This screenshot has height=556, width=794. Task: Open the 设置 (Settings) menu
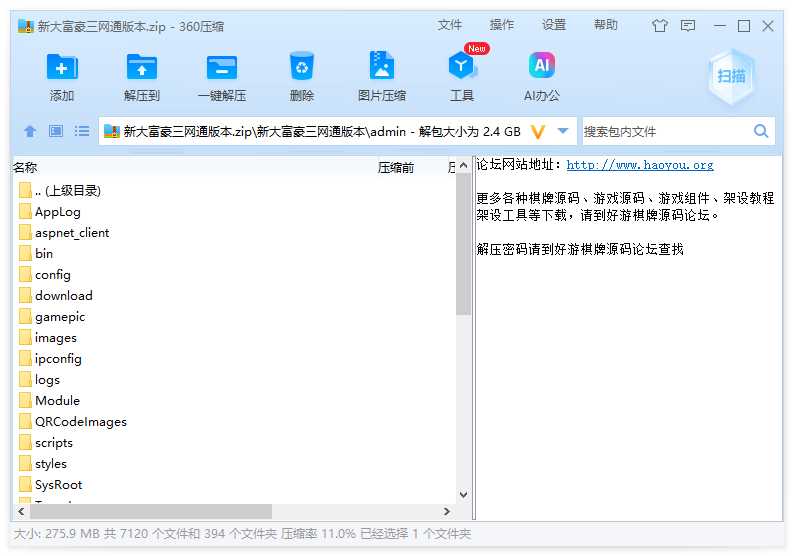[554, 25]
